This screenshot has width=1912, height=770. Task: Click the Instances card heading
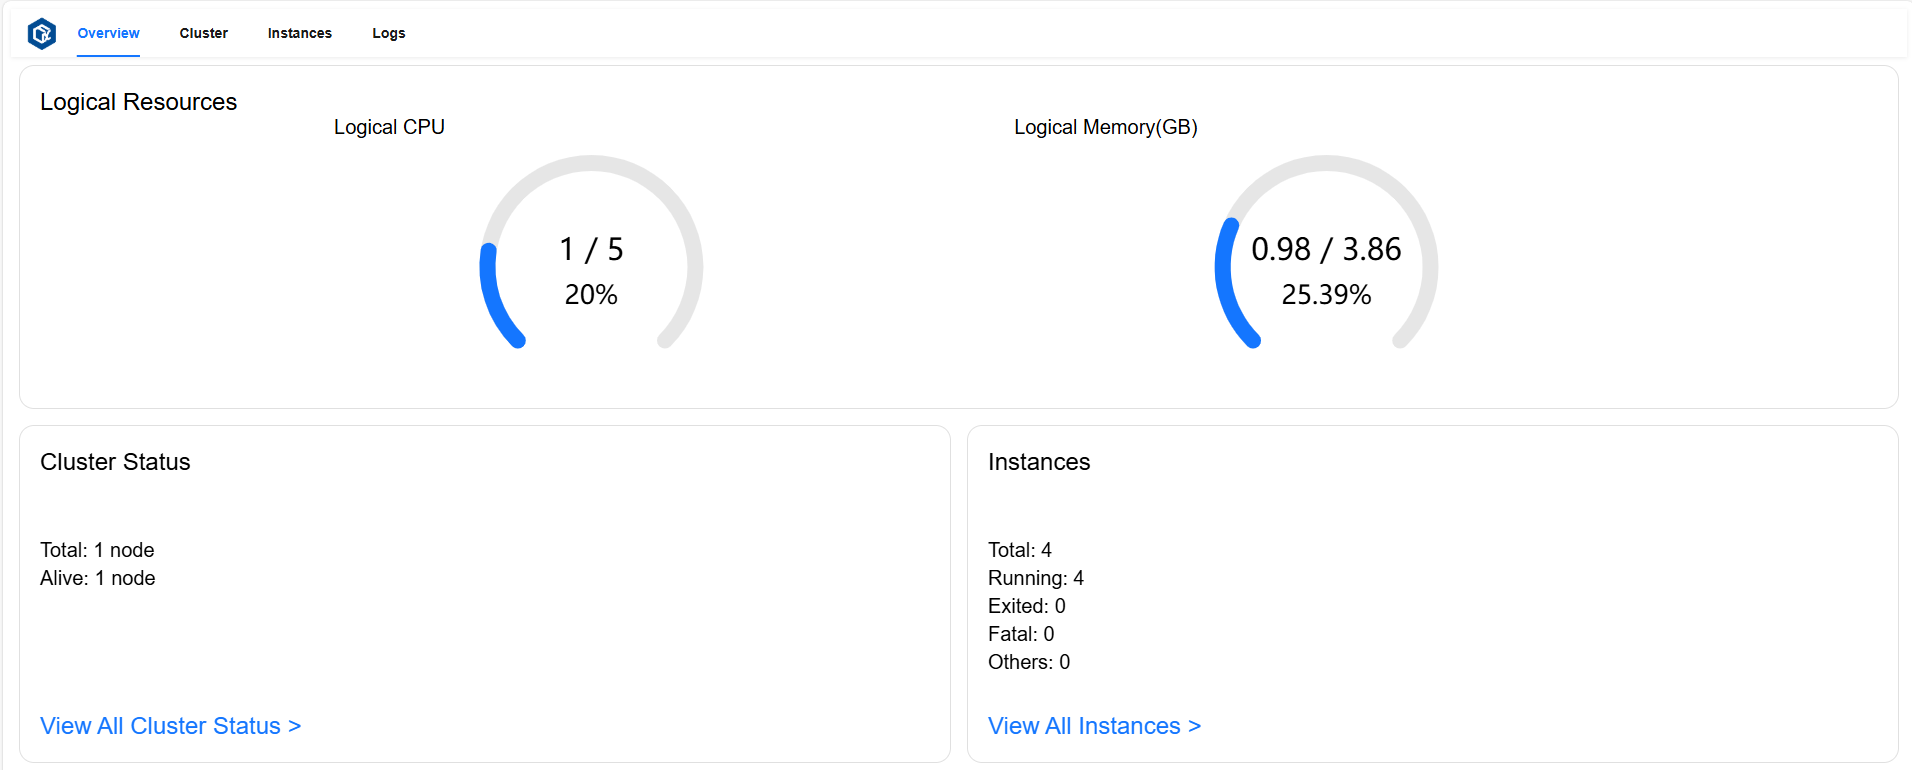[x=1039, y=462]
